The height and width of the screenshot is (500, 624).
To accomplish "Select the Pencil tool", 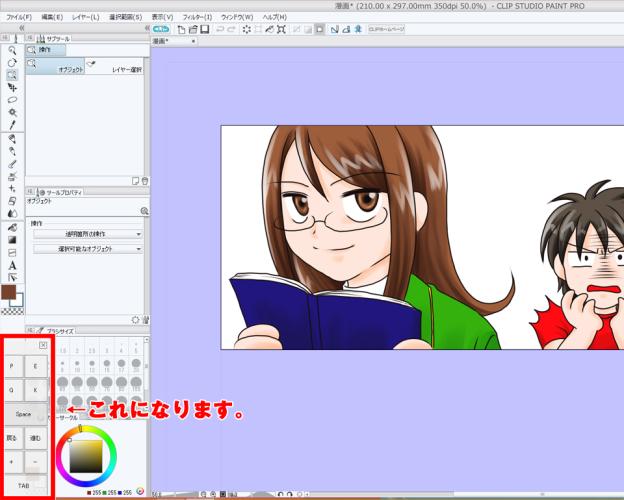I will [x=12, y=151].
